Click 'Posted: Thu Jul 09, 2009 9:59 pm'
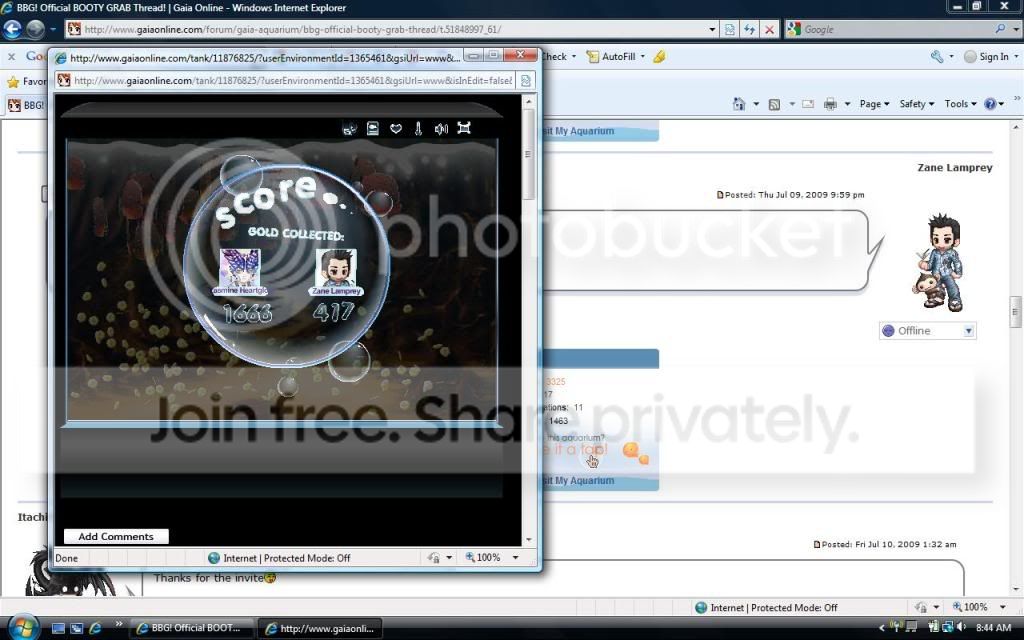The image size is (1024, 640). 795,195
